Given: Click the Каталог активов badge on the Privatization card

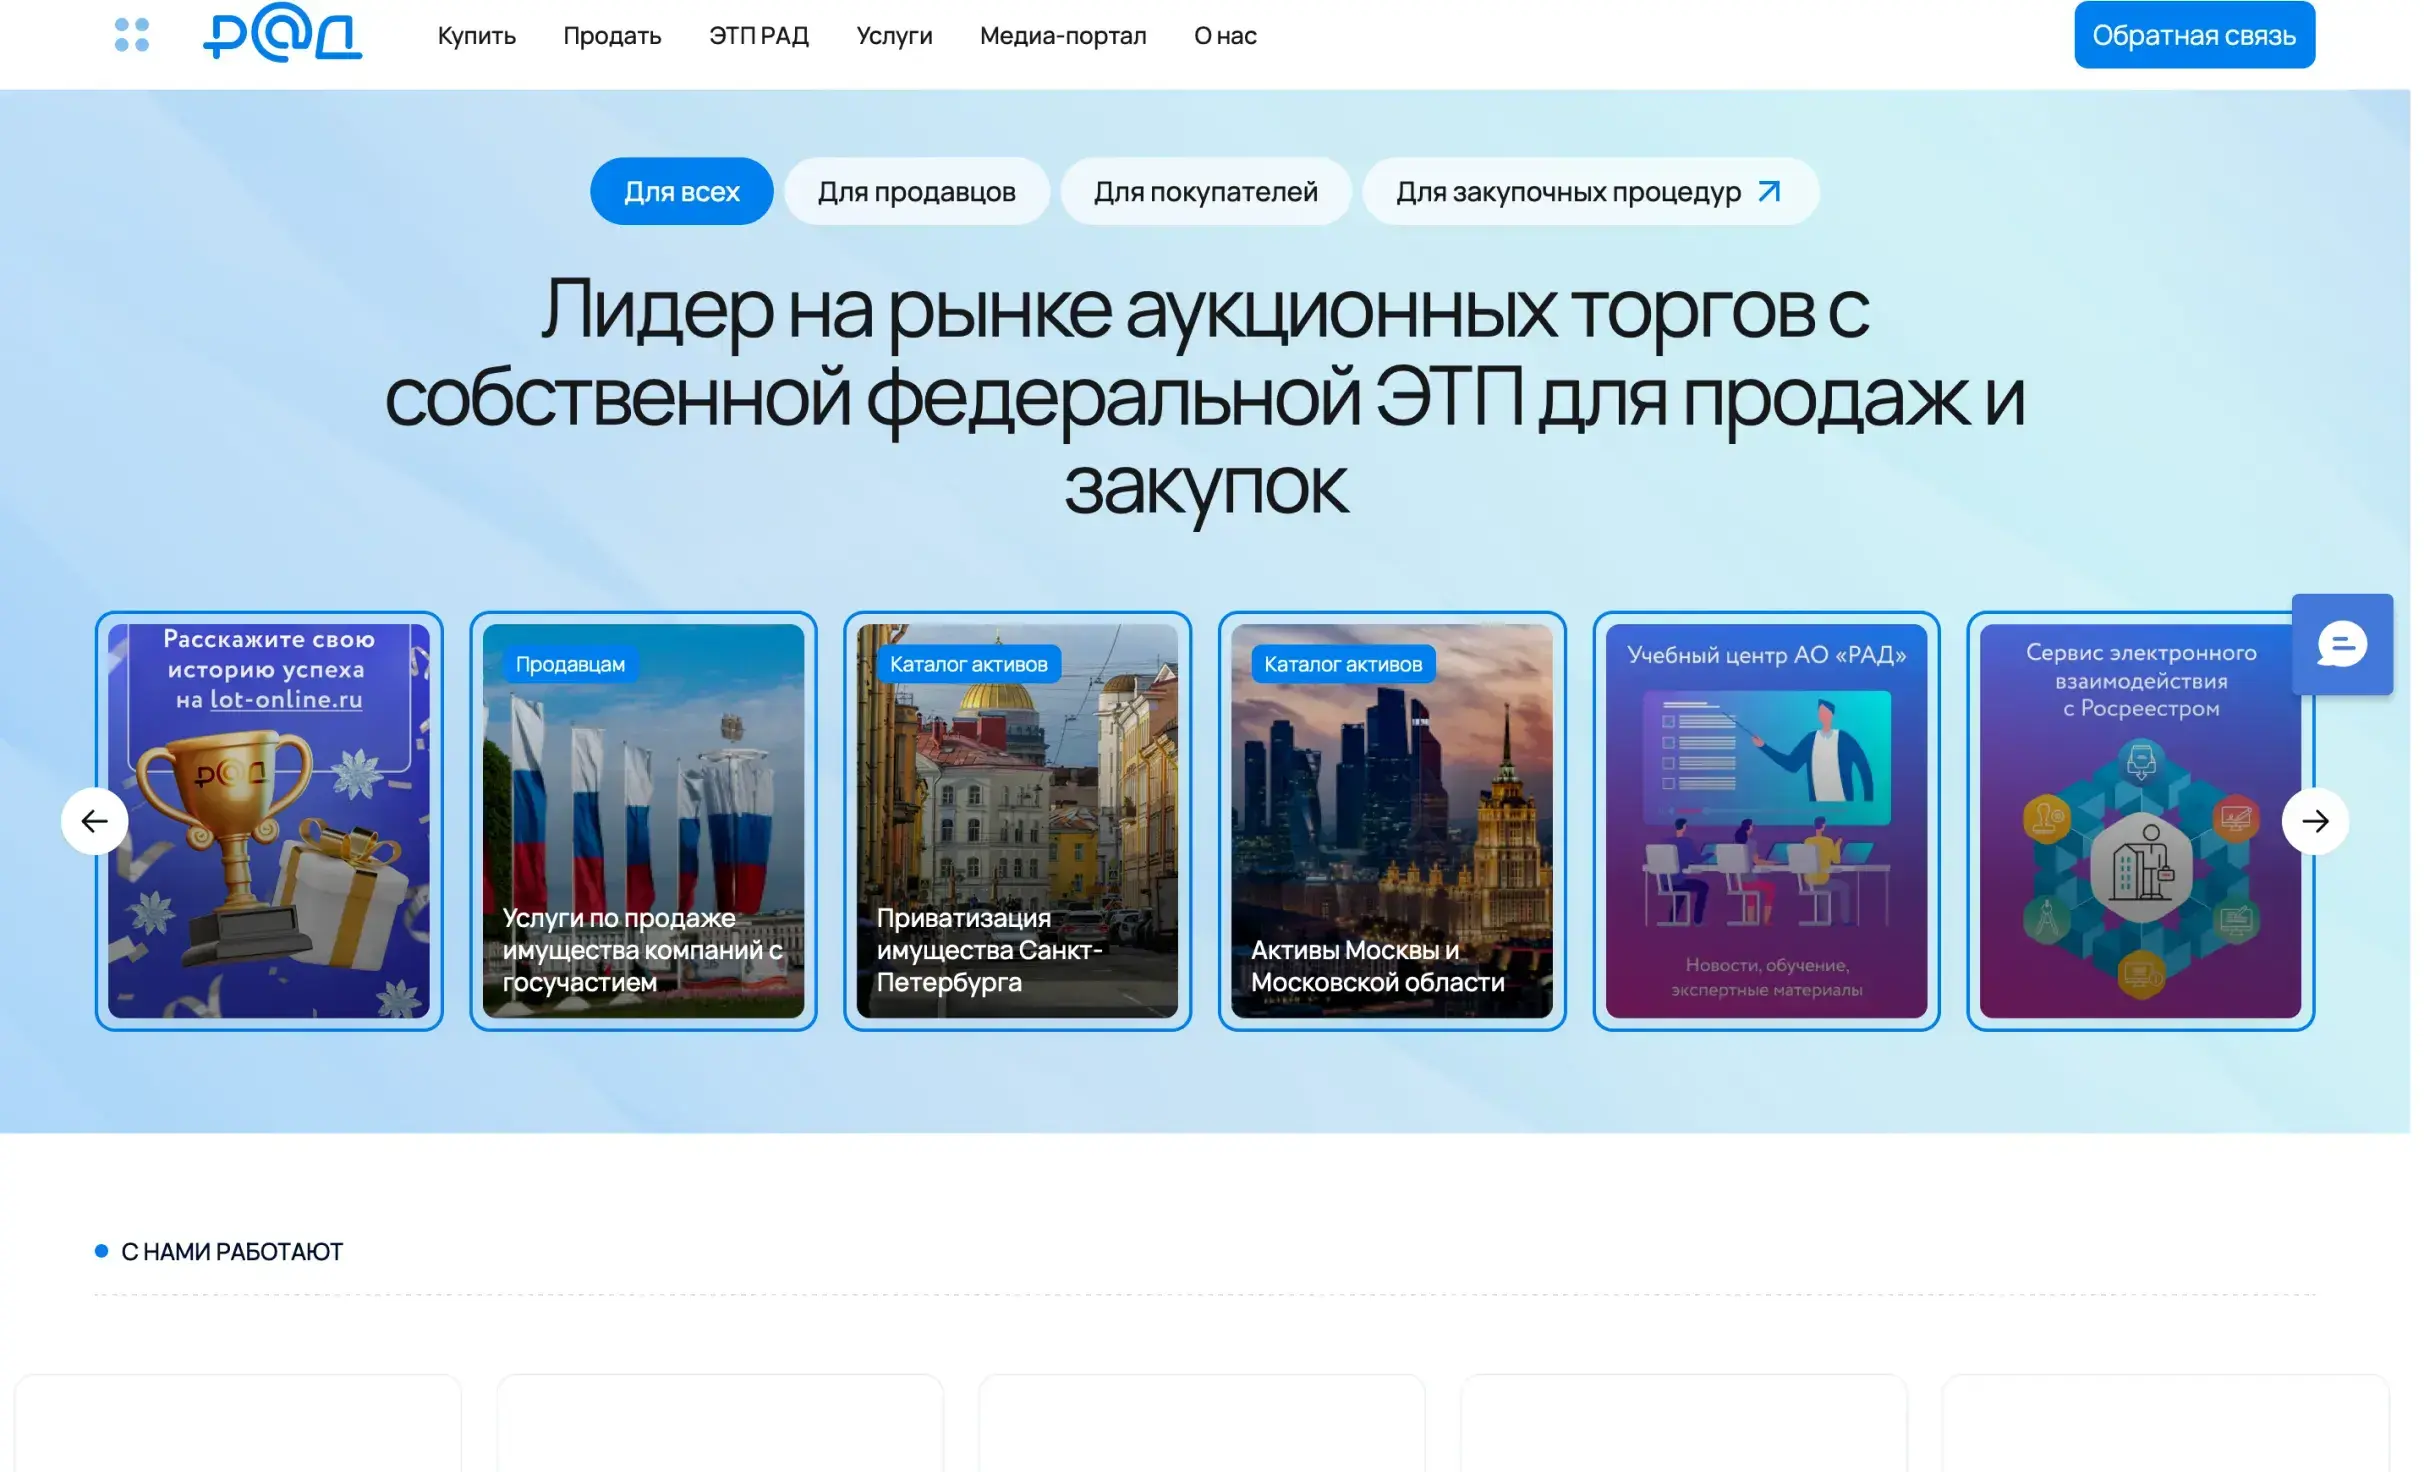Looking at the screenshot, I should click(968, 663).
